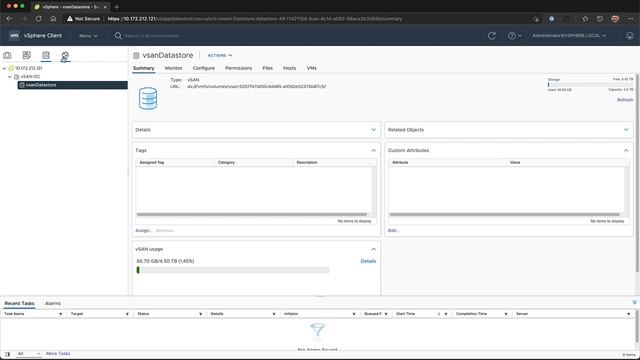Click the Refresh storage link
This screenshot has width=640, height=360.
click(x=625, y=100)
